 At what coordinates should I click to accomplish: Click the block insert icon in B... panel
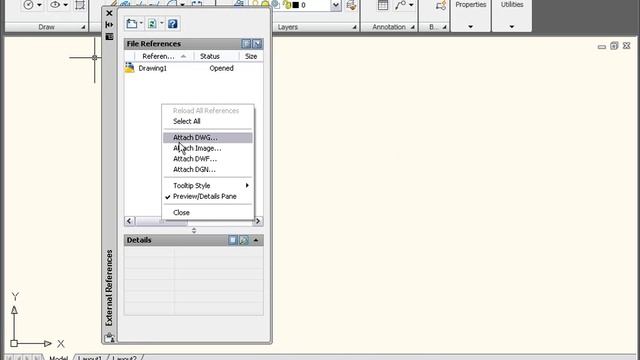coord(440,5)
